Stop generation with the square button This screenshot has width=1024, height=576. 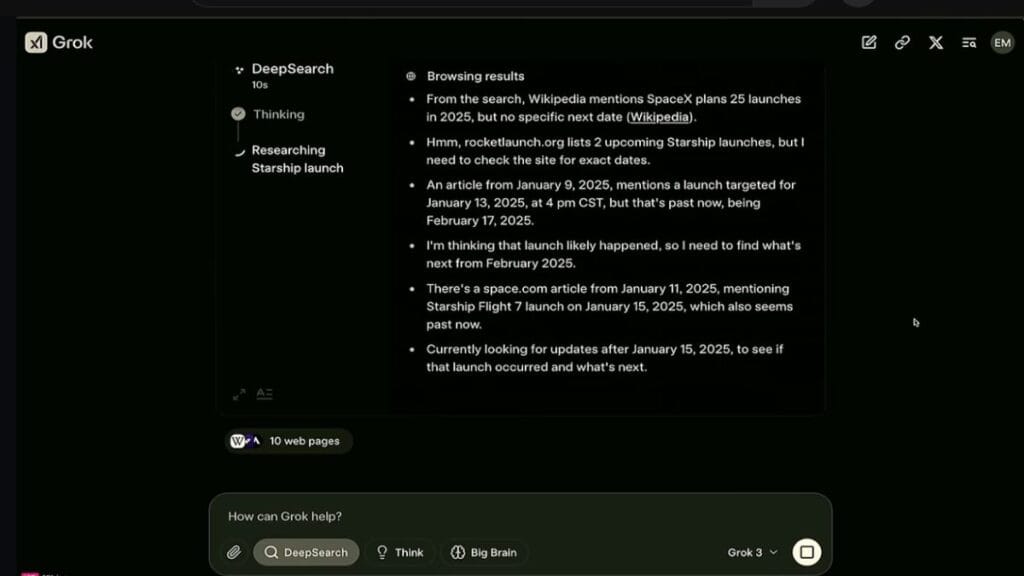[x=807, y=552]
